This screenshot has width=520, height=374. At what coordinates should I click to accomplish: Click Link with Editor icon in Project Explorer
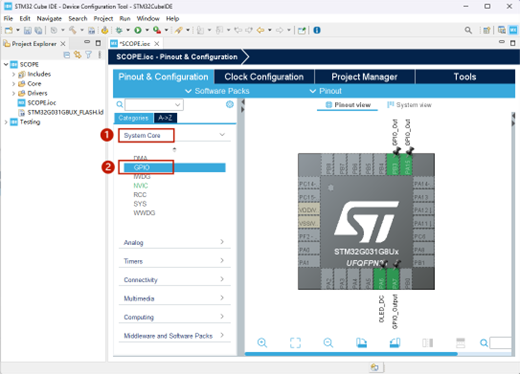point(78,55)
